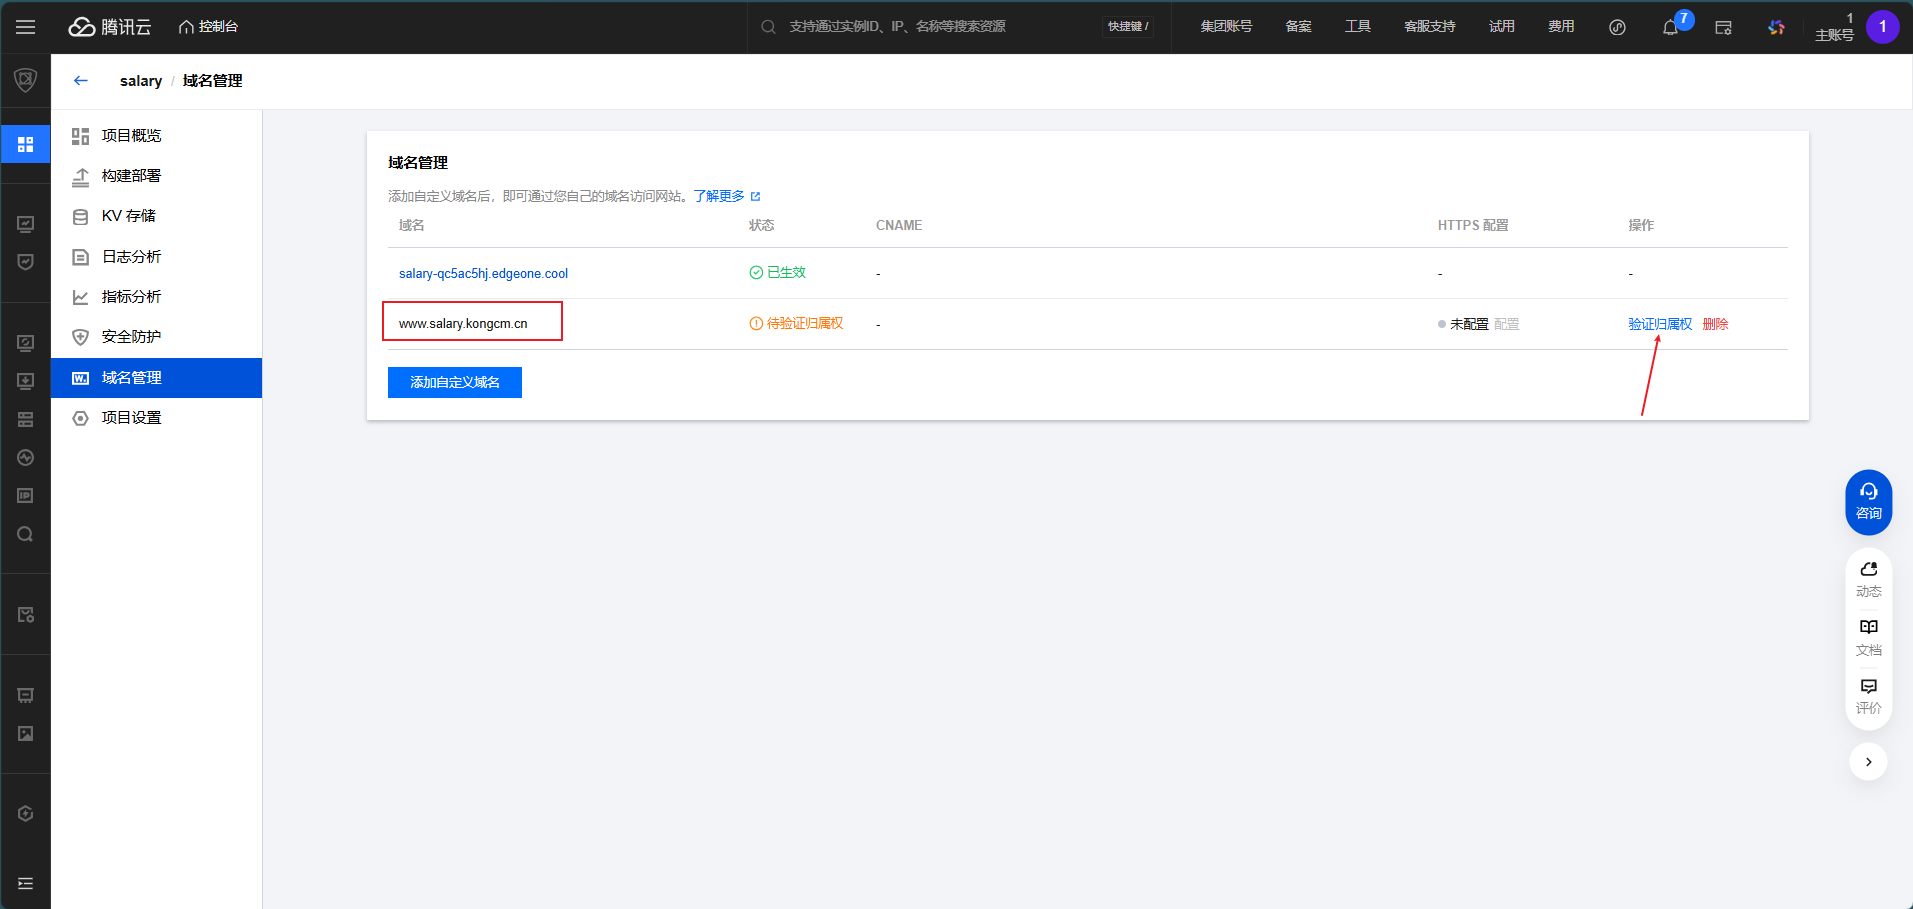Open the 咨询 consultation floating button
This screenshot has height=909, width=1913.
click(1868, 501)
